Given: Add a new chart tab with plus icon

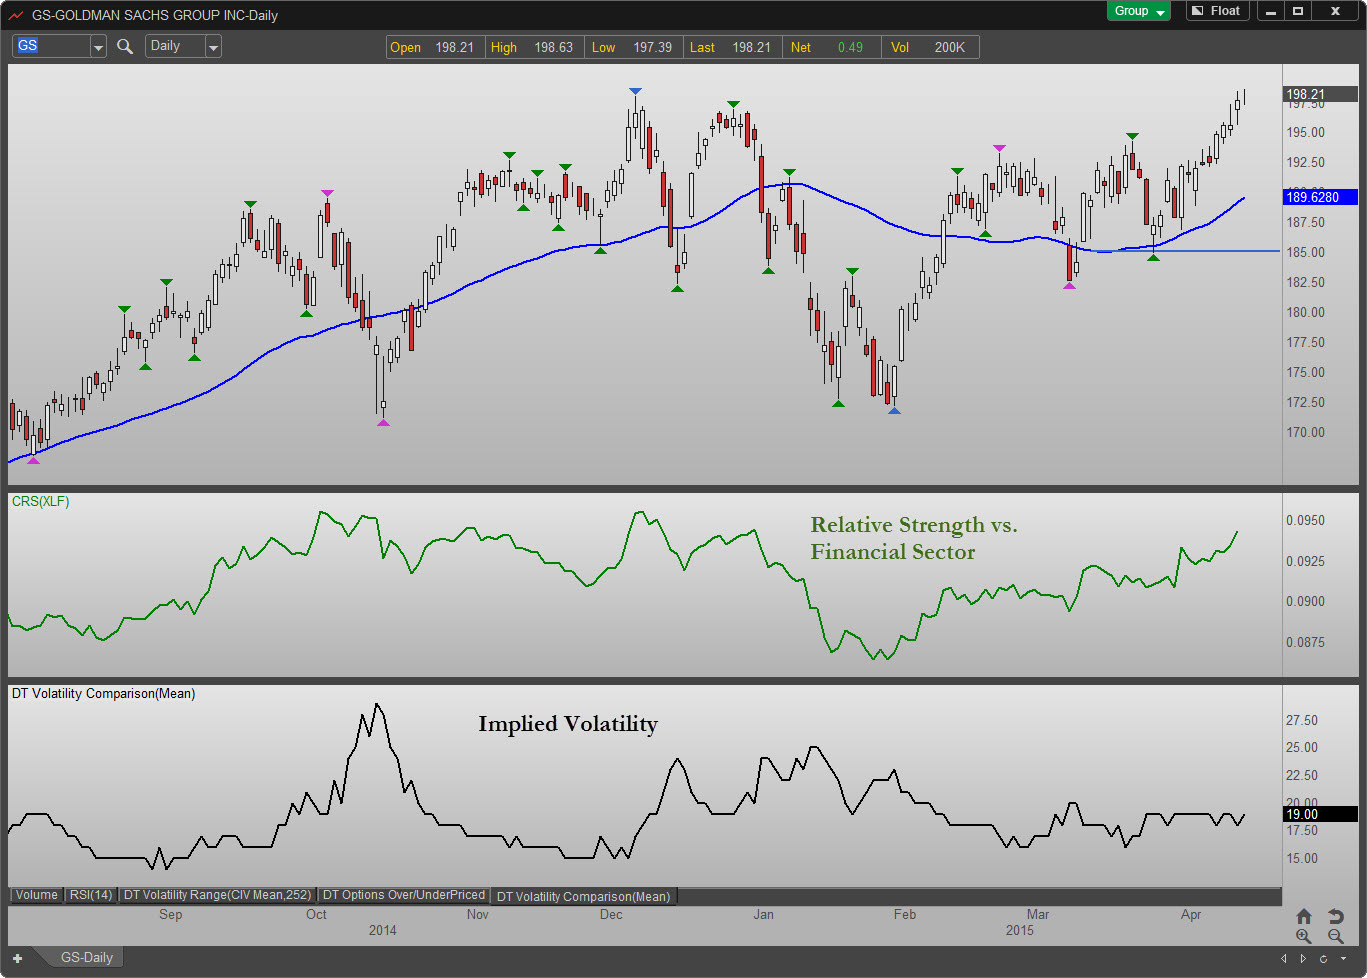Looking at the screenshot, I should [x=17, y=958].
